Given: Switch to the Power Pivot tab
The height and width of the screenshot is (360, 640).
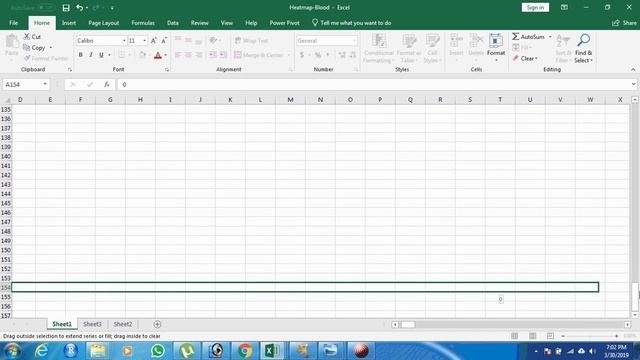Looking at the screenshot, I should 284,23.
